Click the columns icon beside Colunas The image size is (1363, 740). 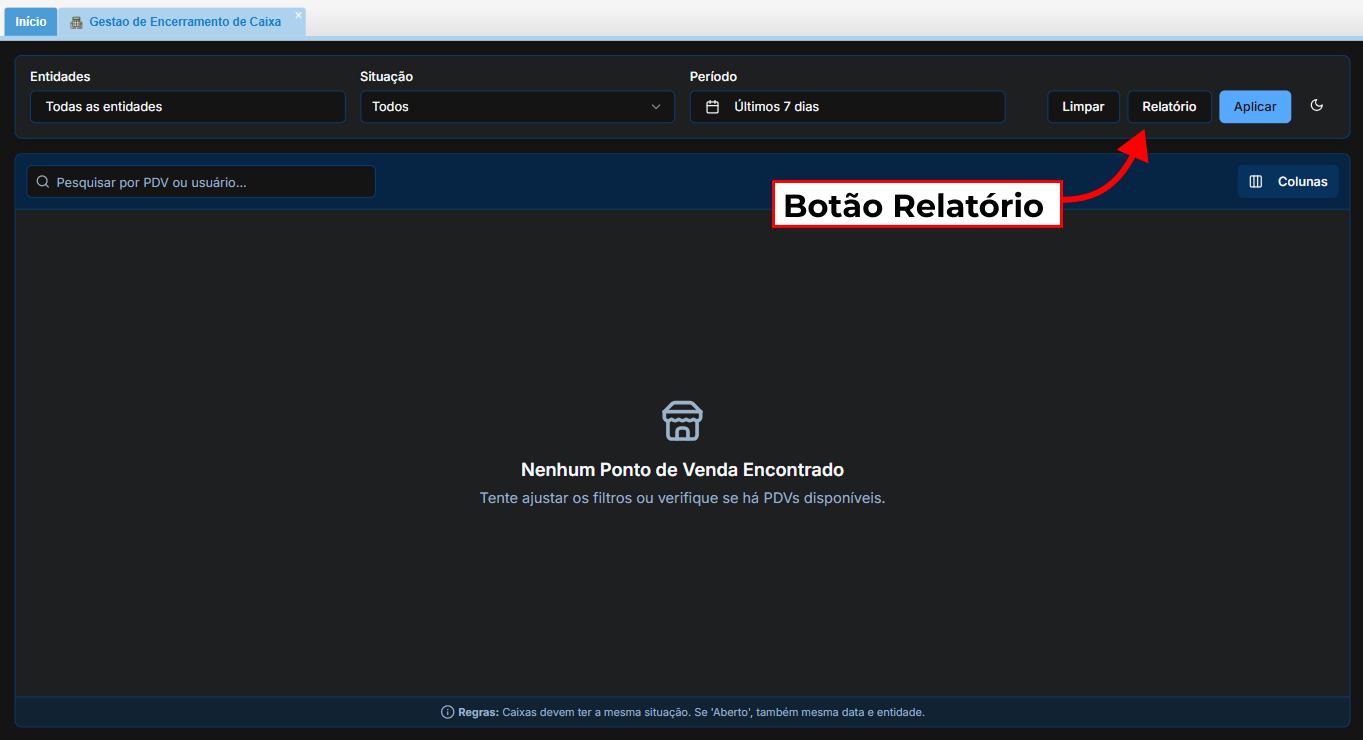click(x=1256, y=182)
